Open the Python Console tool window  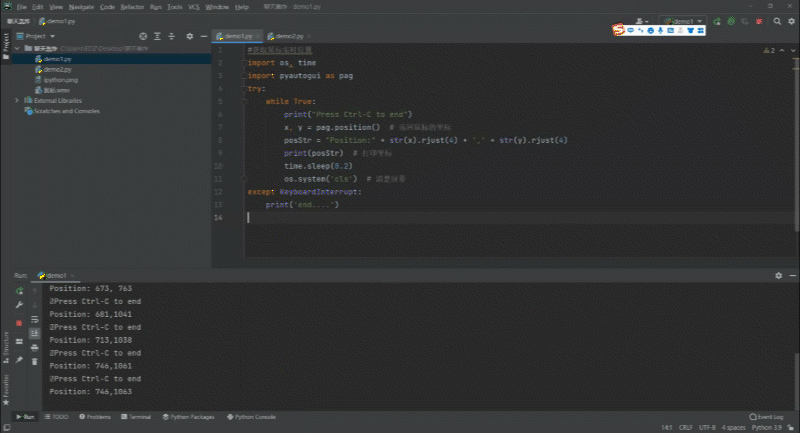click(252, 417)
